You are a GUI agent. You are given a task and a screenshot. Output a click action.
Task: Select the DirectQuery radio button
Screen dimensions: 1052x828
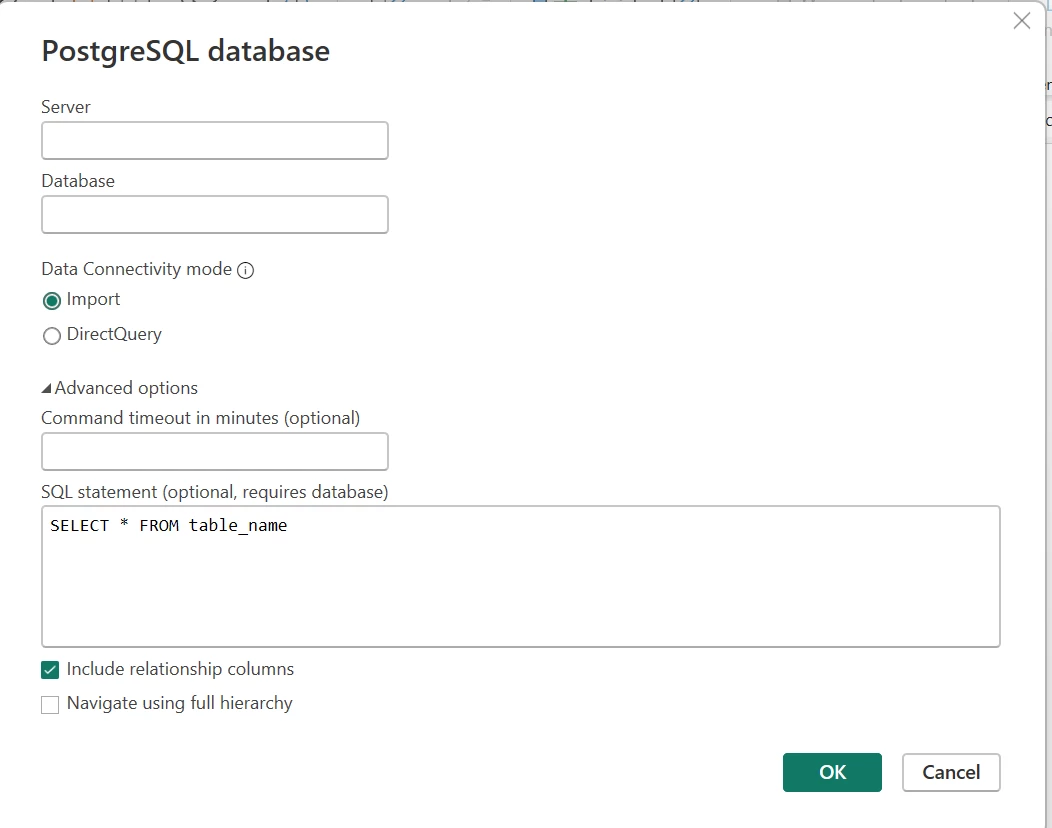pyautogui.click(x=52, y=335)
